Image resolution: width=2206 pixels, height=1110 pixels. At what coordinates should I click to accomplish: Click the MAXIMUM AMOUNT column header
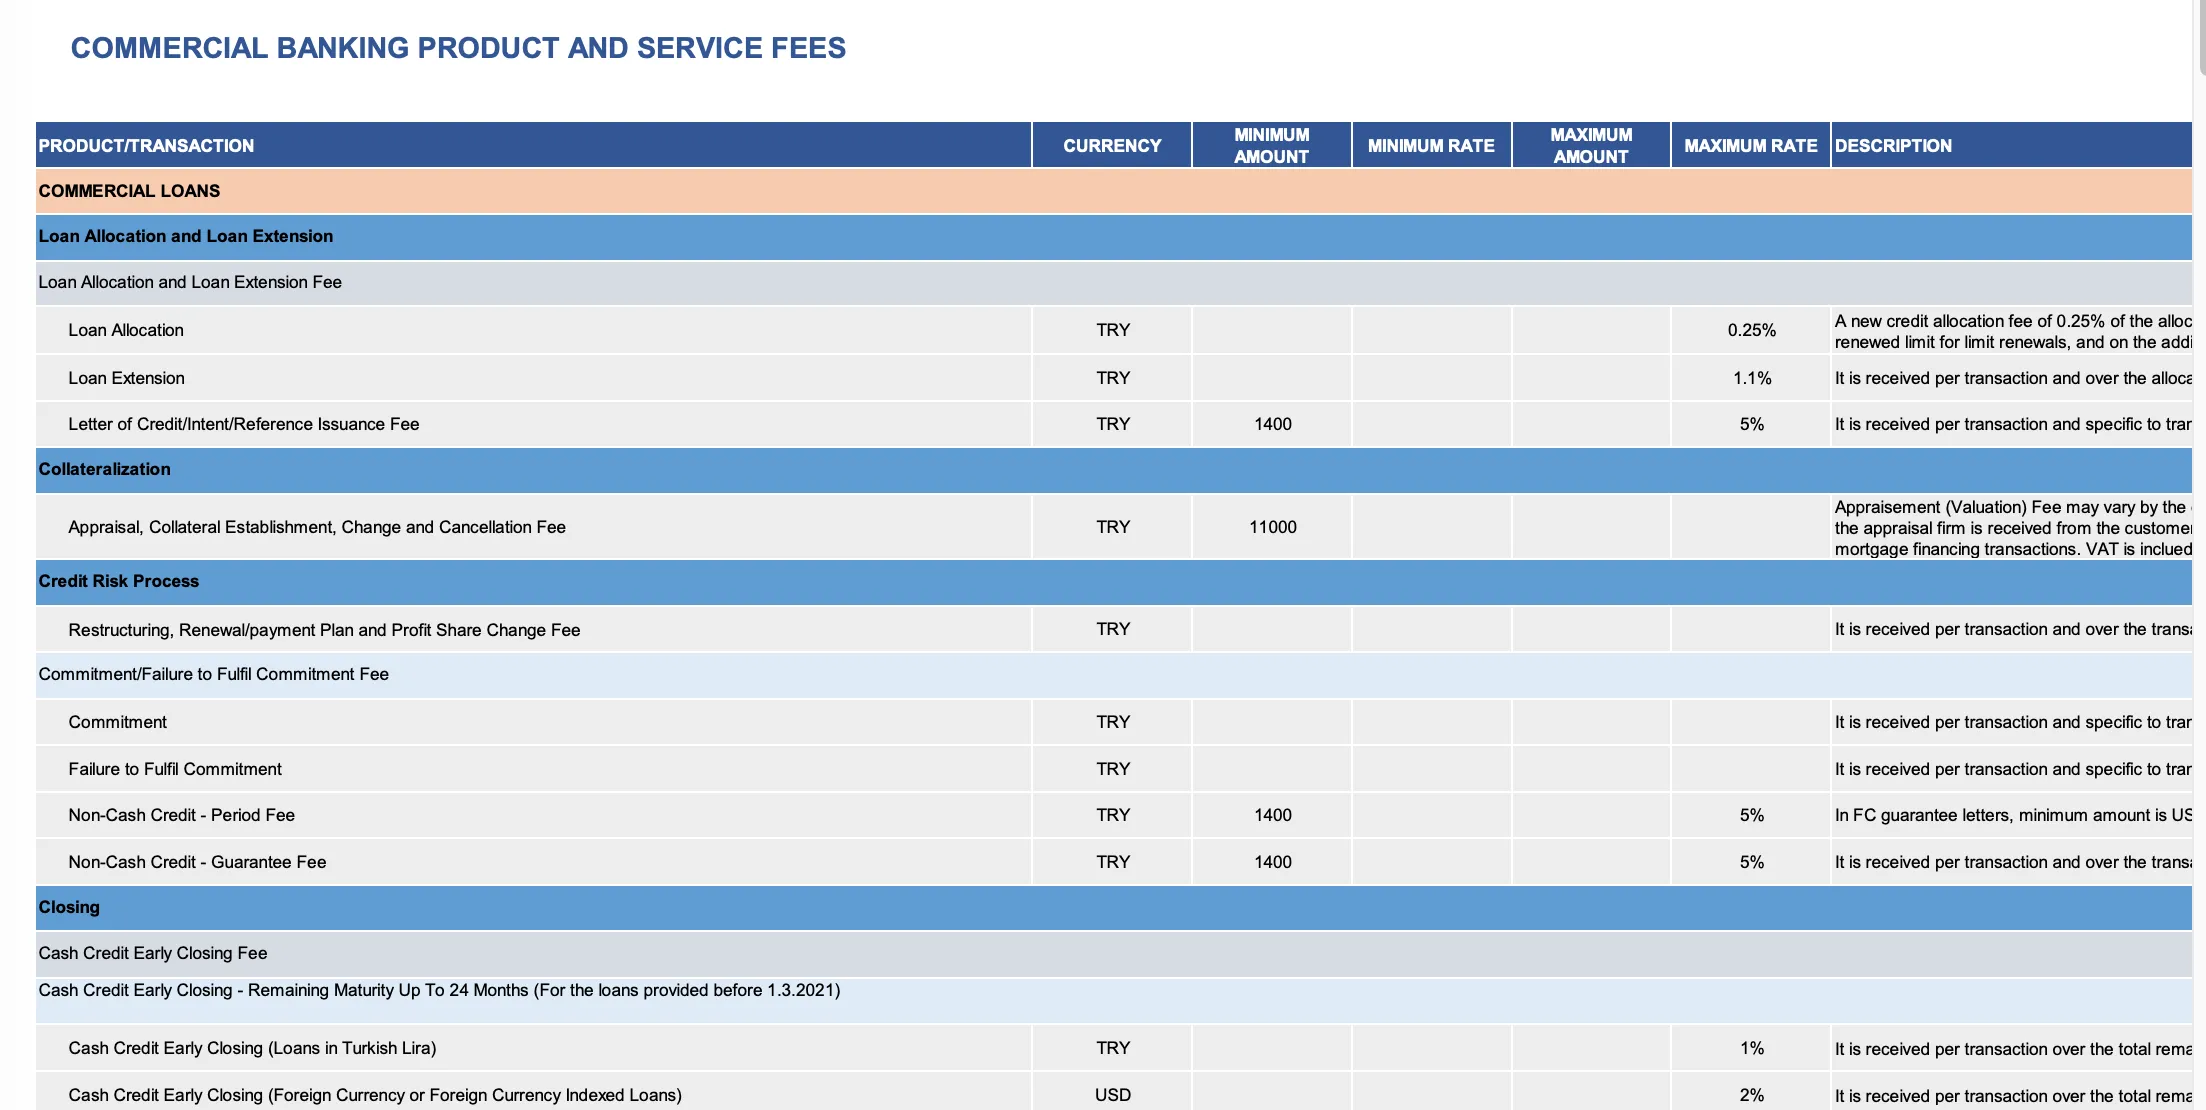click(x=1591, y=145)
